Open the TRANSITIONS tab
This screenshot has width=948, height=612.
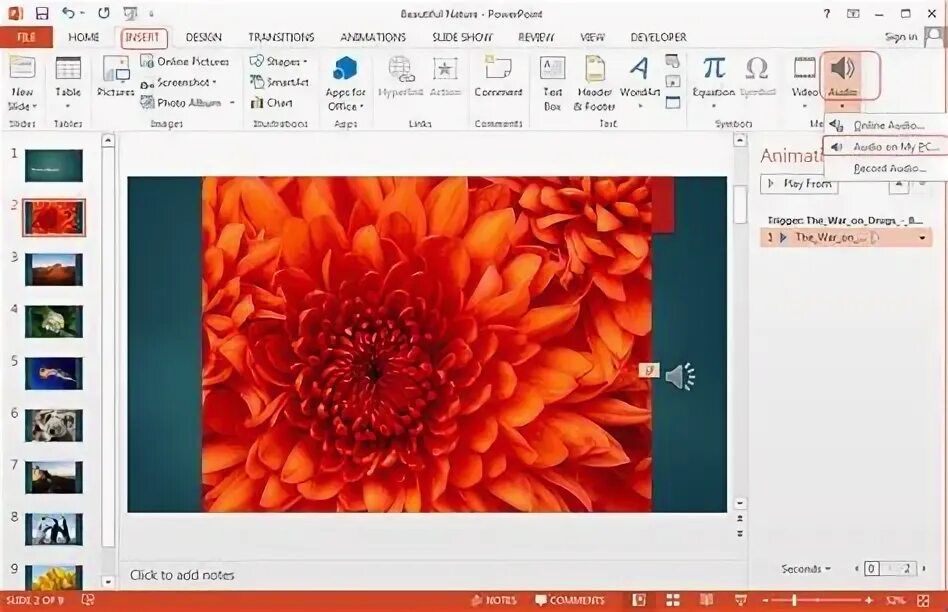point(281,37)
